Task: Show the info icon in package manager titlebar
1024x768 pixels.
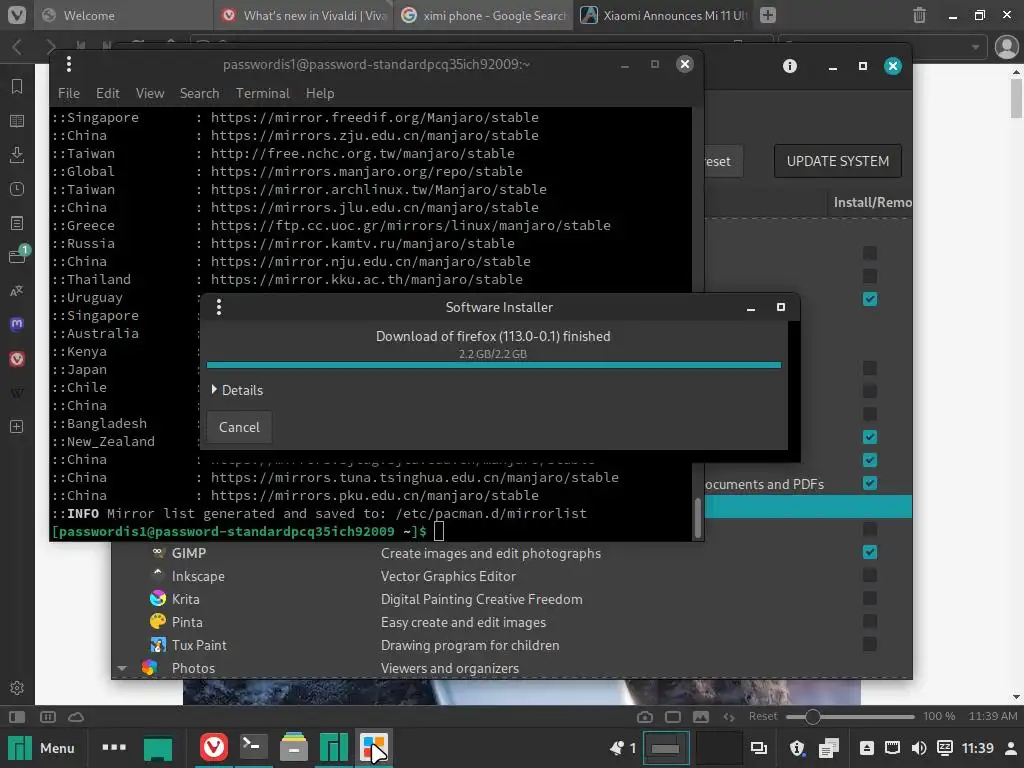Action: click(790, 66)
